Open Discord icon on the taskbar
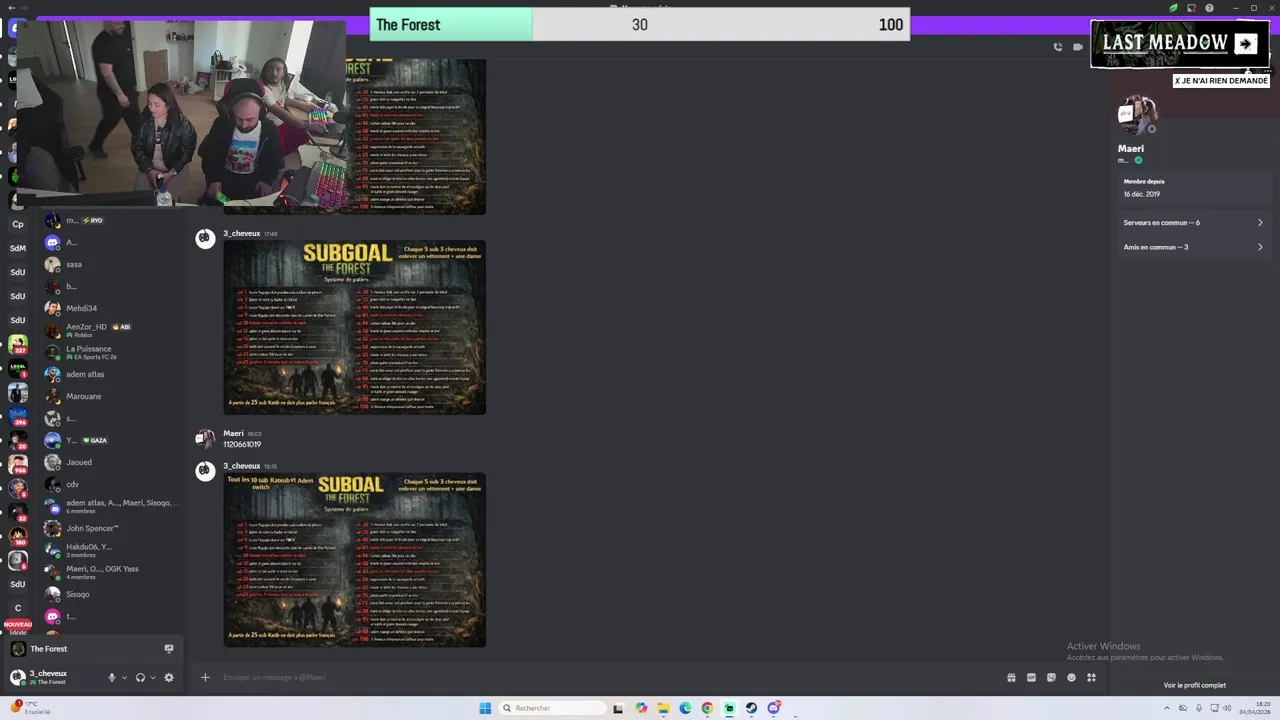This screenshot has width=1280, height=720. (x=773, y=708)
